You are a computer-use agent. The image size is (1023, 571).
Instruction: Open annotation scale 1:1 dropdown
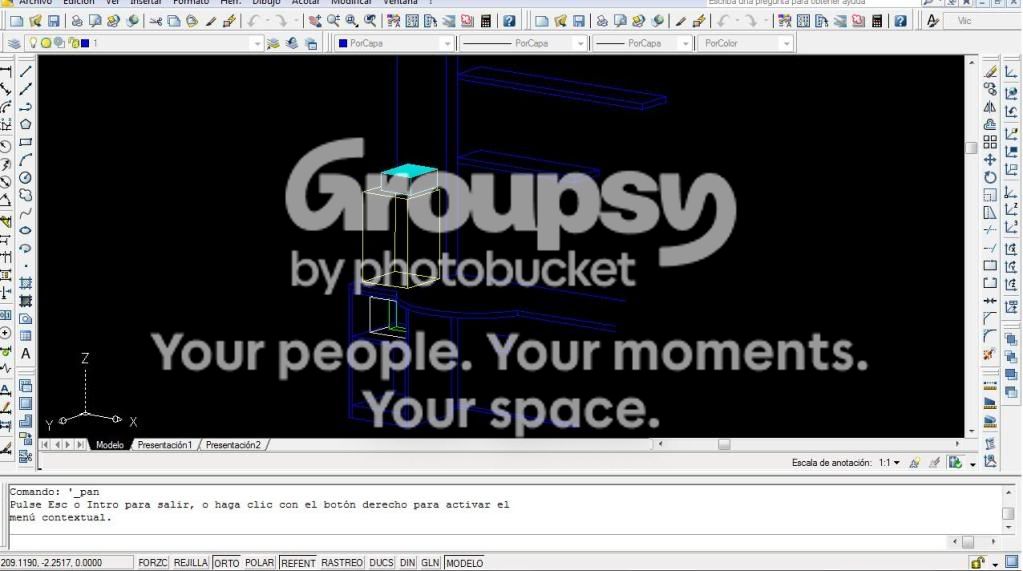click(889, 463)
